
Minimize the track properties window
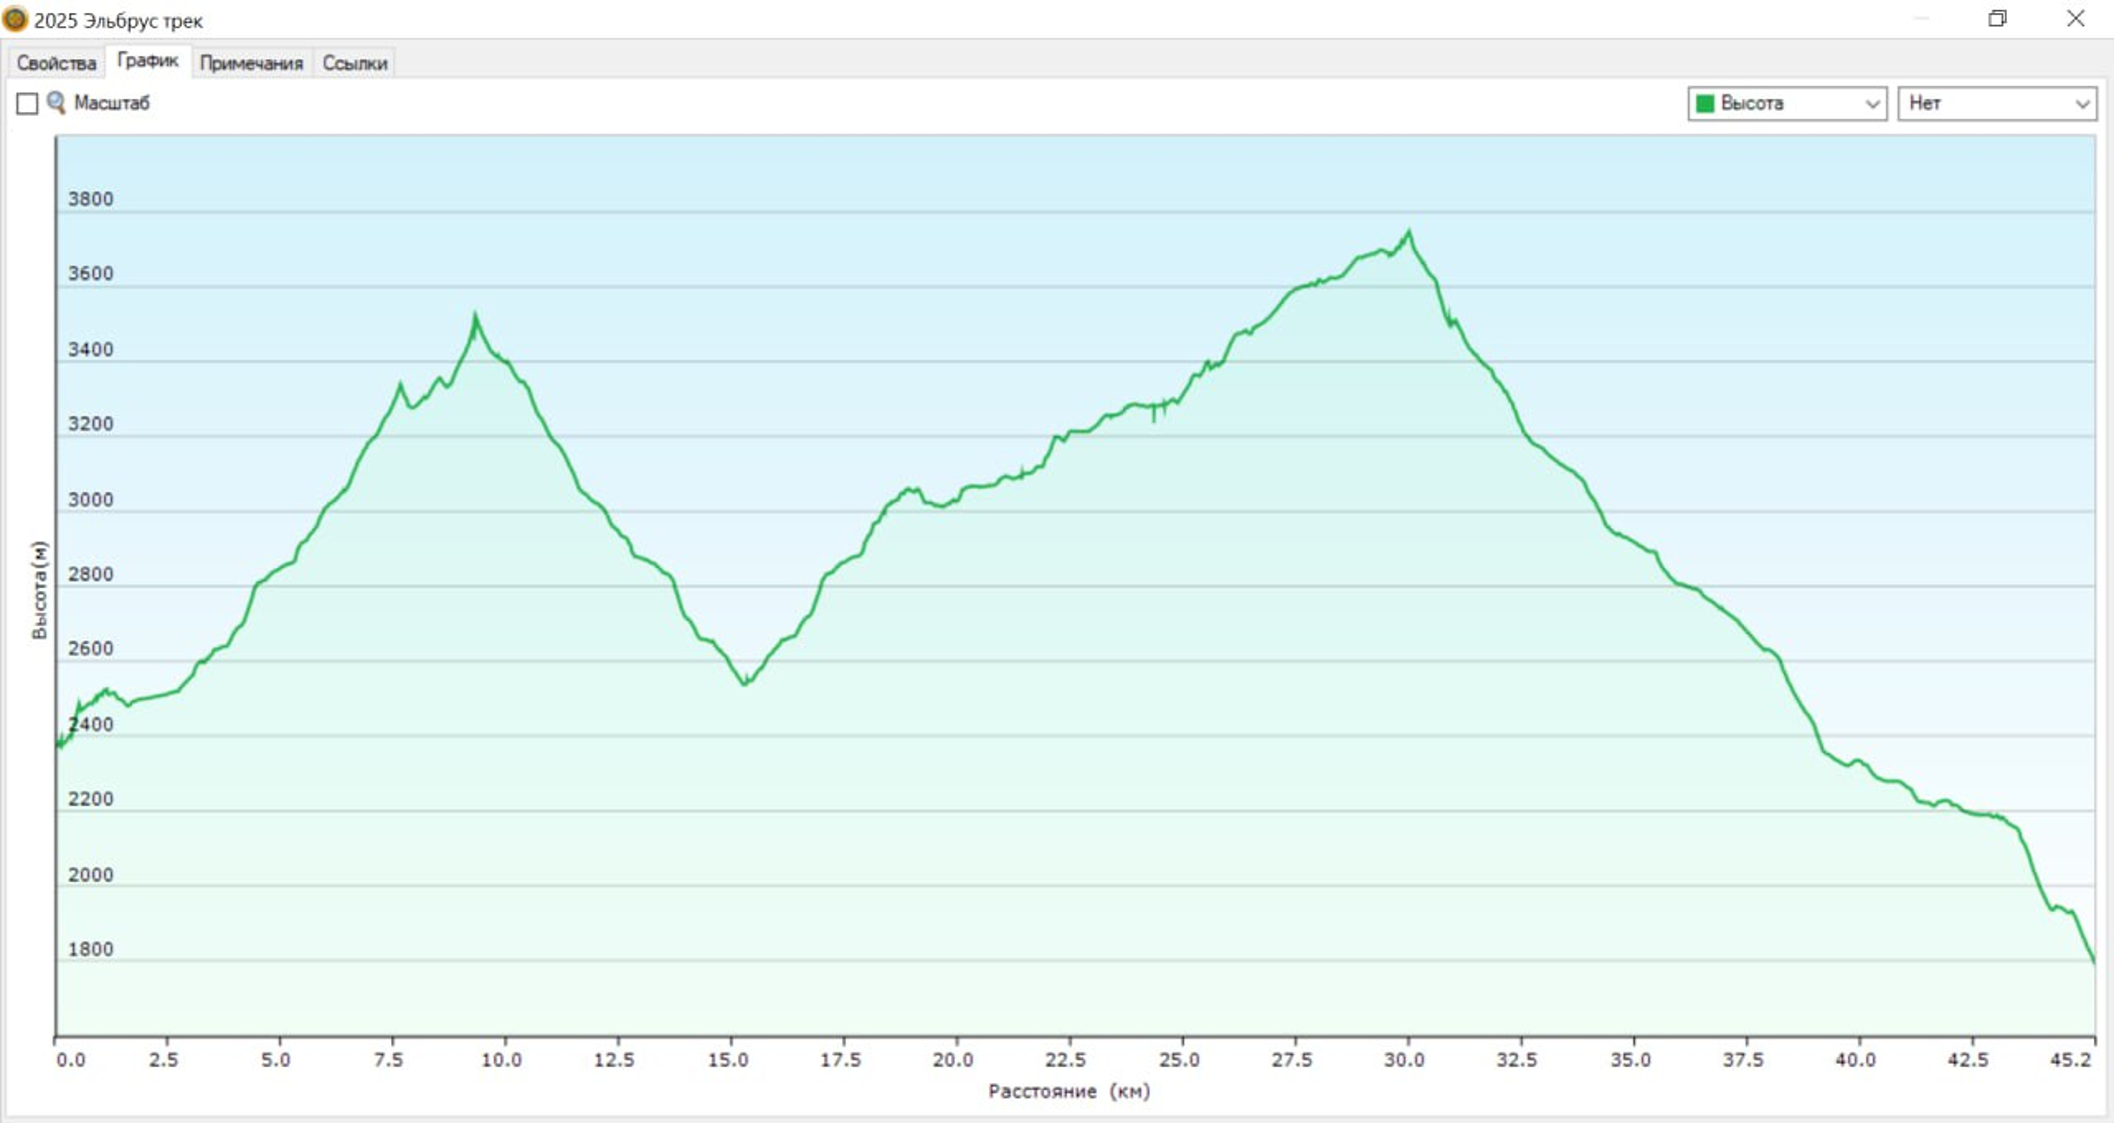tap(1921, 19)
